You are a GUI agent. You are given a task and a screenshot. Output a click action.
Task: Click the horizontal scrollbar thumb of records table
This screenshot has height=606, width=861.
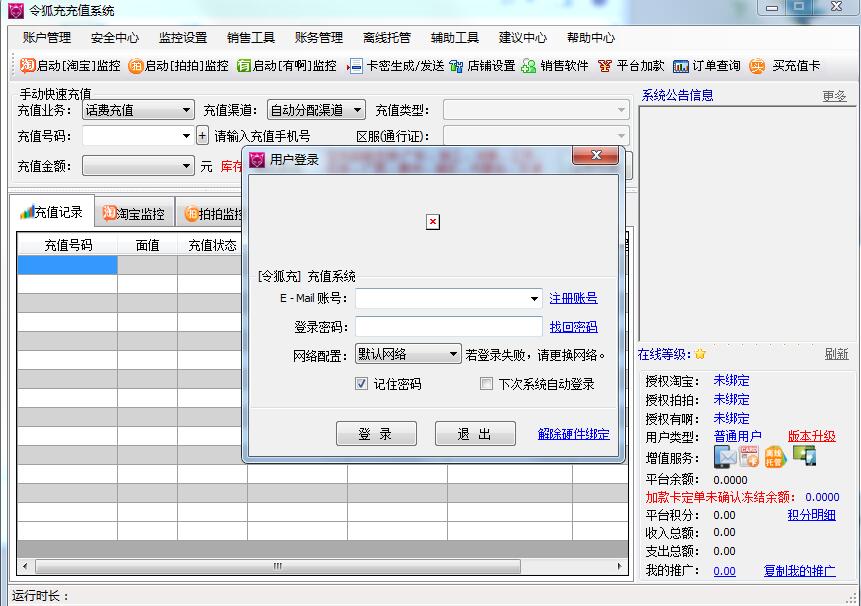point(278,566)
